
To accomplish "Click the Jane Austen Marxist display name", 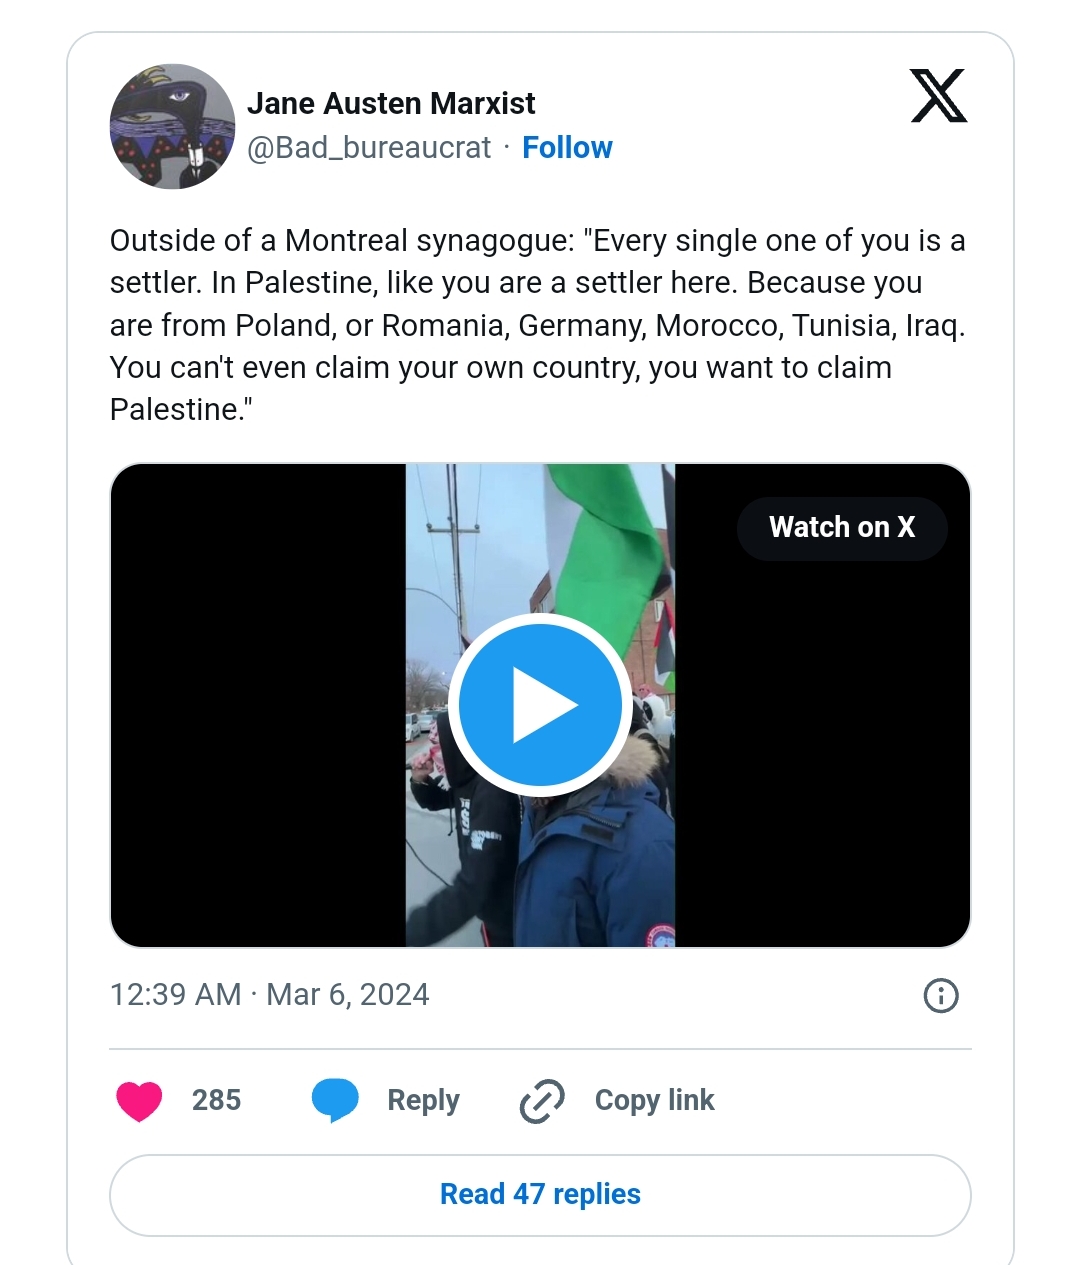I will tap(391, 104).
